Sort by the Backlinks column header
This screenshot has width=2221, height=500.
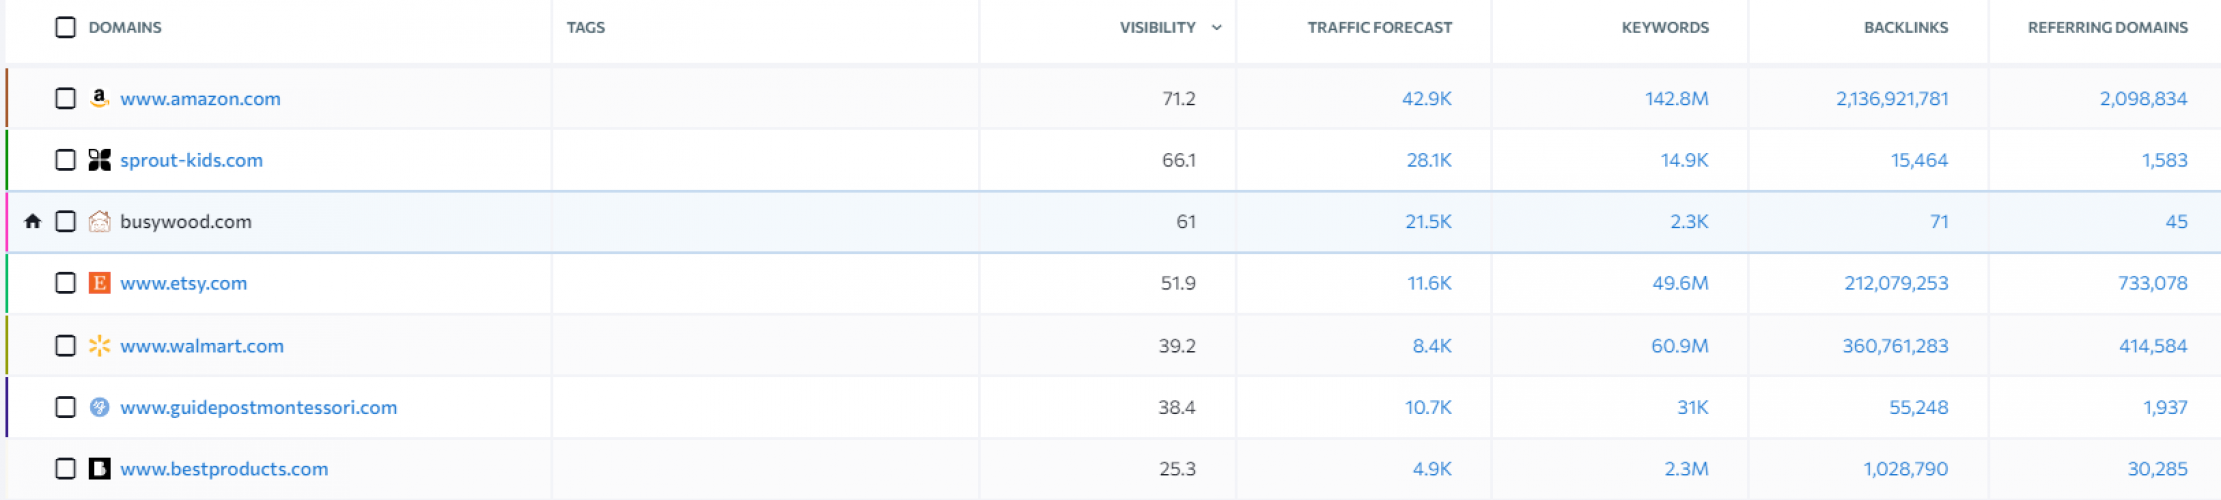pos(1905,28)
